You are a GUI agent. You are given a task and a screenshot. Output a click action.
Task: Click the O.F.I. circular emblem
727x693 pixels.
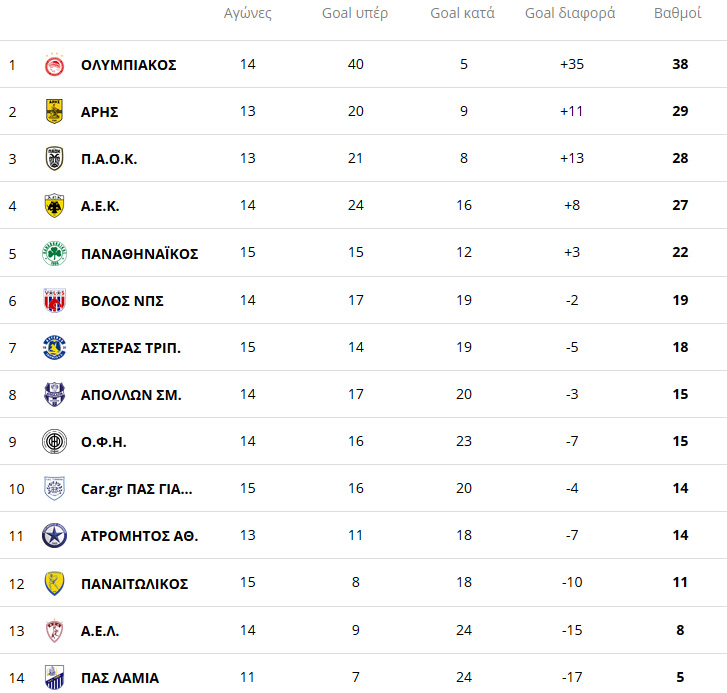click(54, 441)
